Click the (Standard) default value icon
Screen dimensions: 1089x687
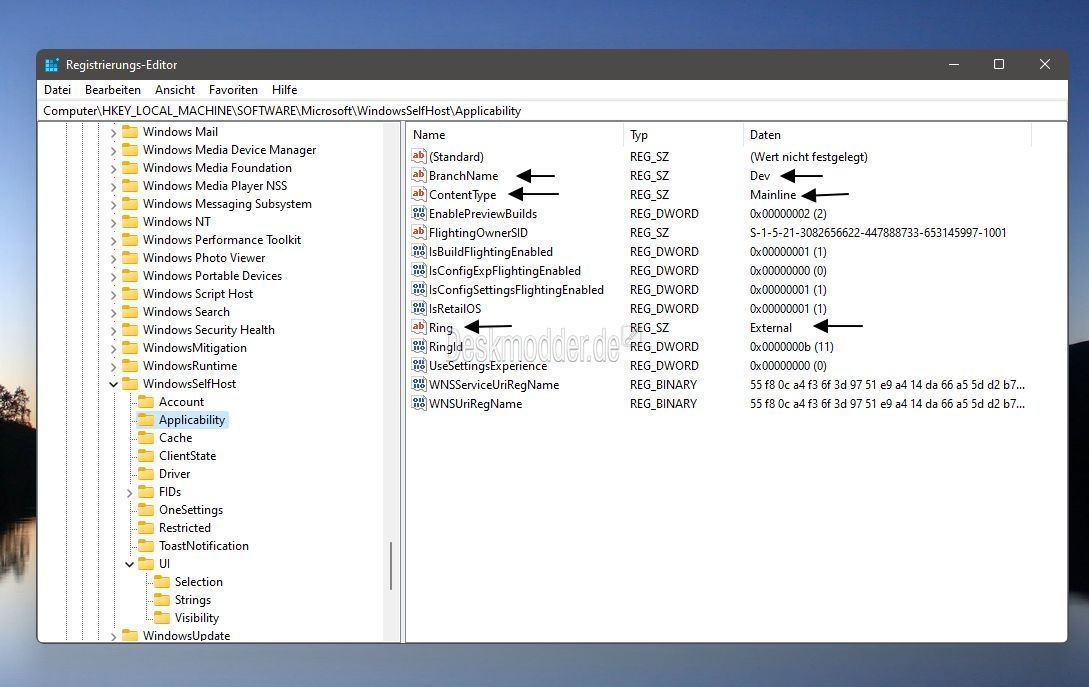(x=418, y=156)
